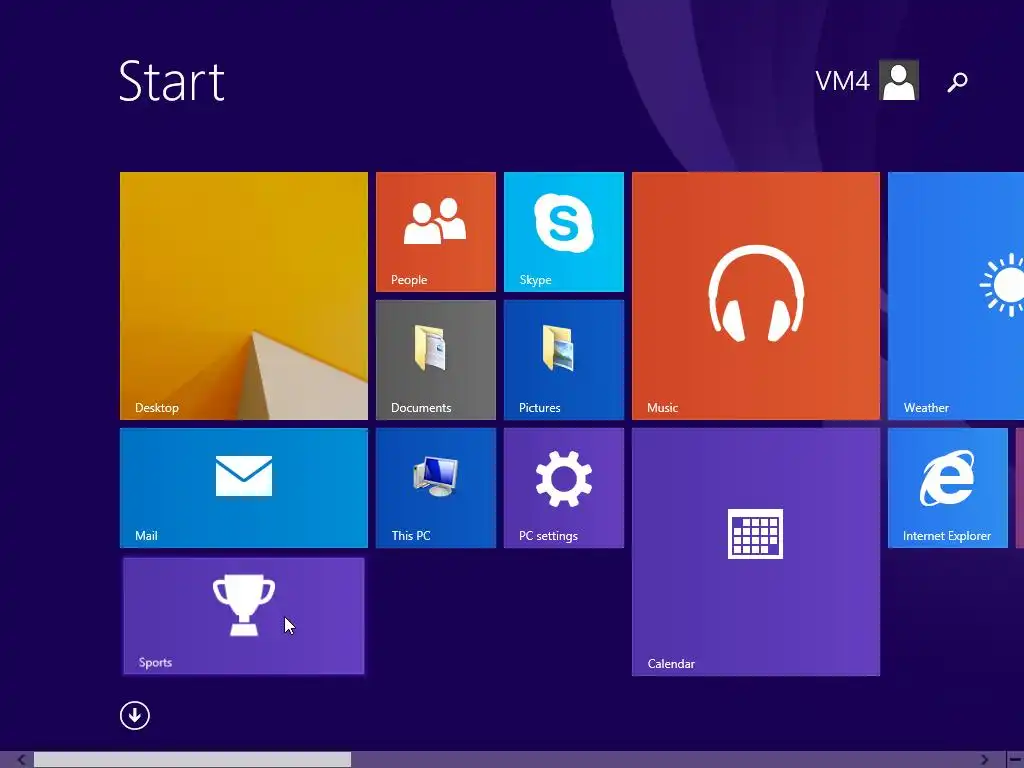The width and height of the screenshot is (1024, 768).
Task: Open the Weather tile
Action: point(956,296)
